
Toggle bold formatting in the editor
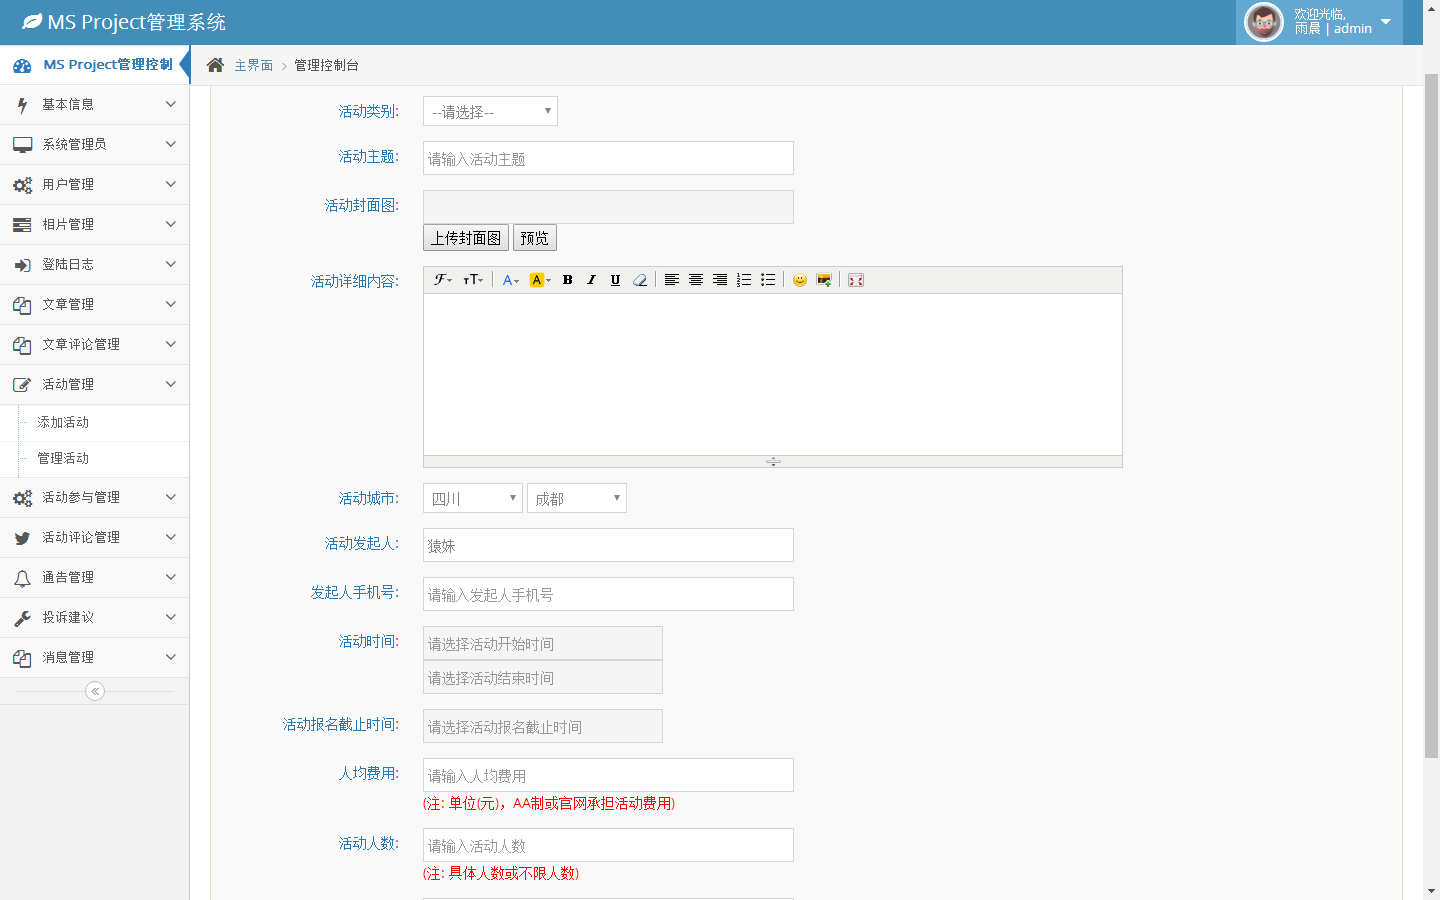tap(567, 280)
